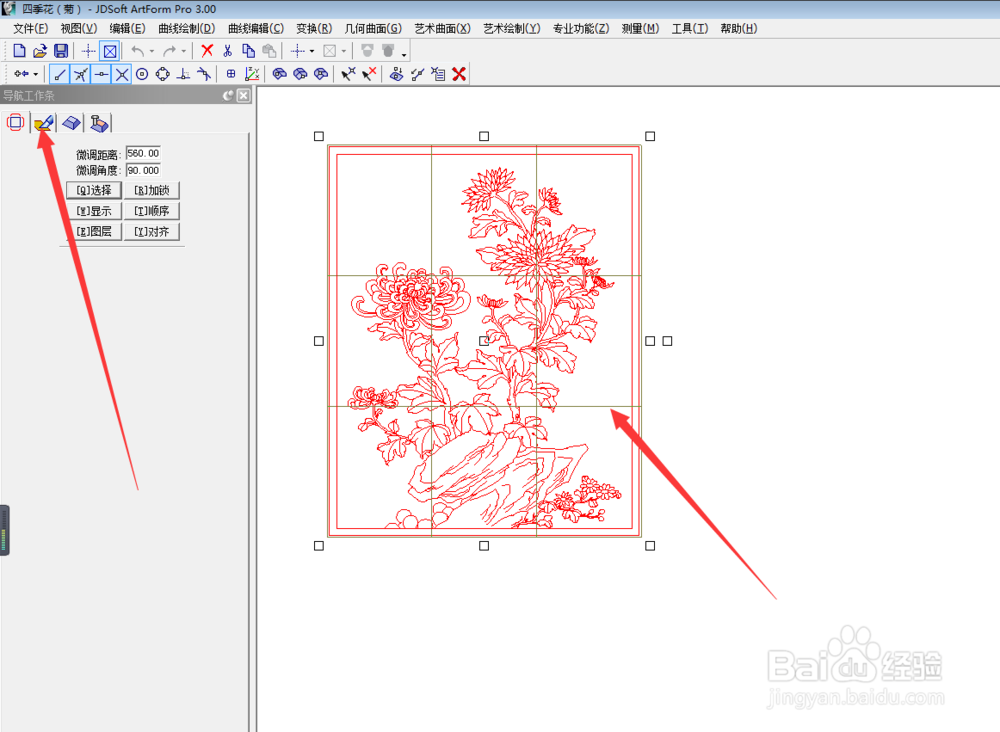Click the crosshair icon right of Paste
The image size is (1000, 732).
coord(297,51)
